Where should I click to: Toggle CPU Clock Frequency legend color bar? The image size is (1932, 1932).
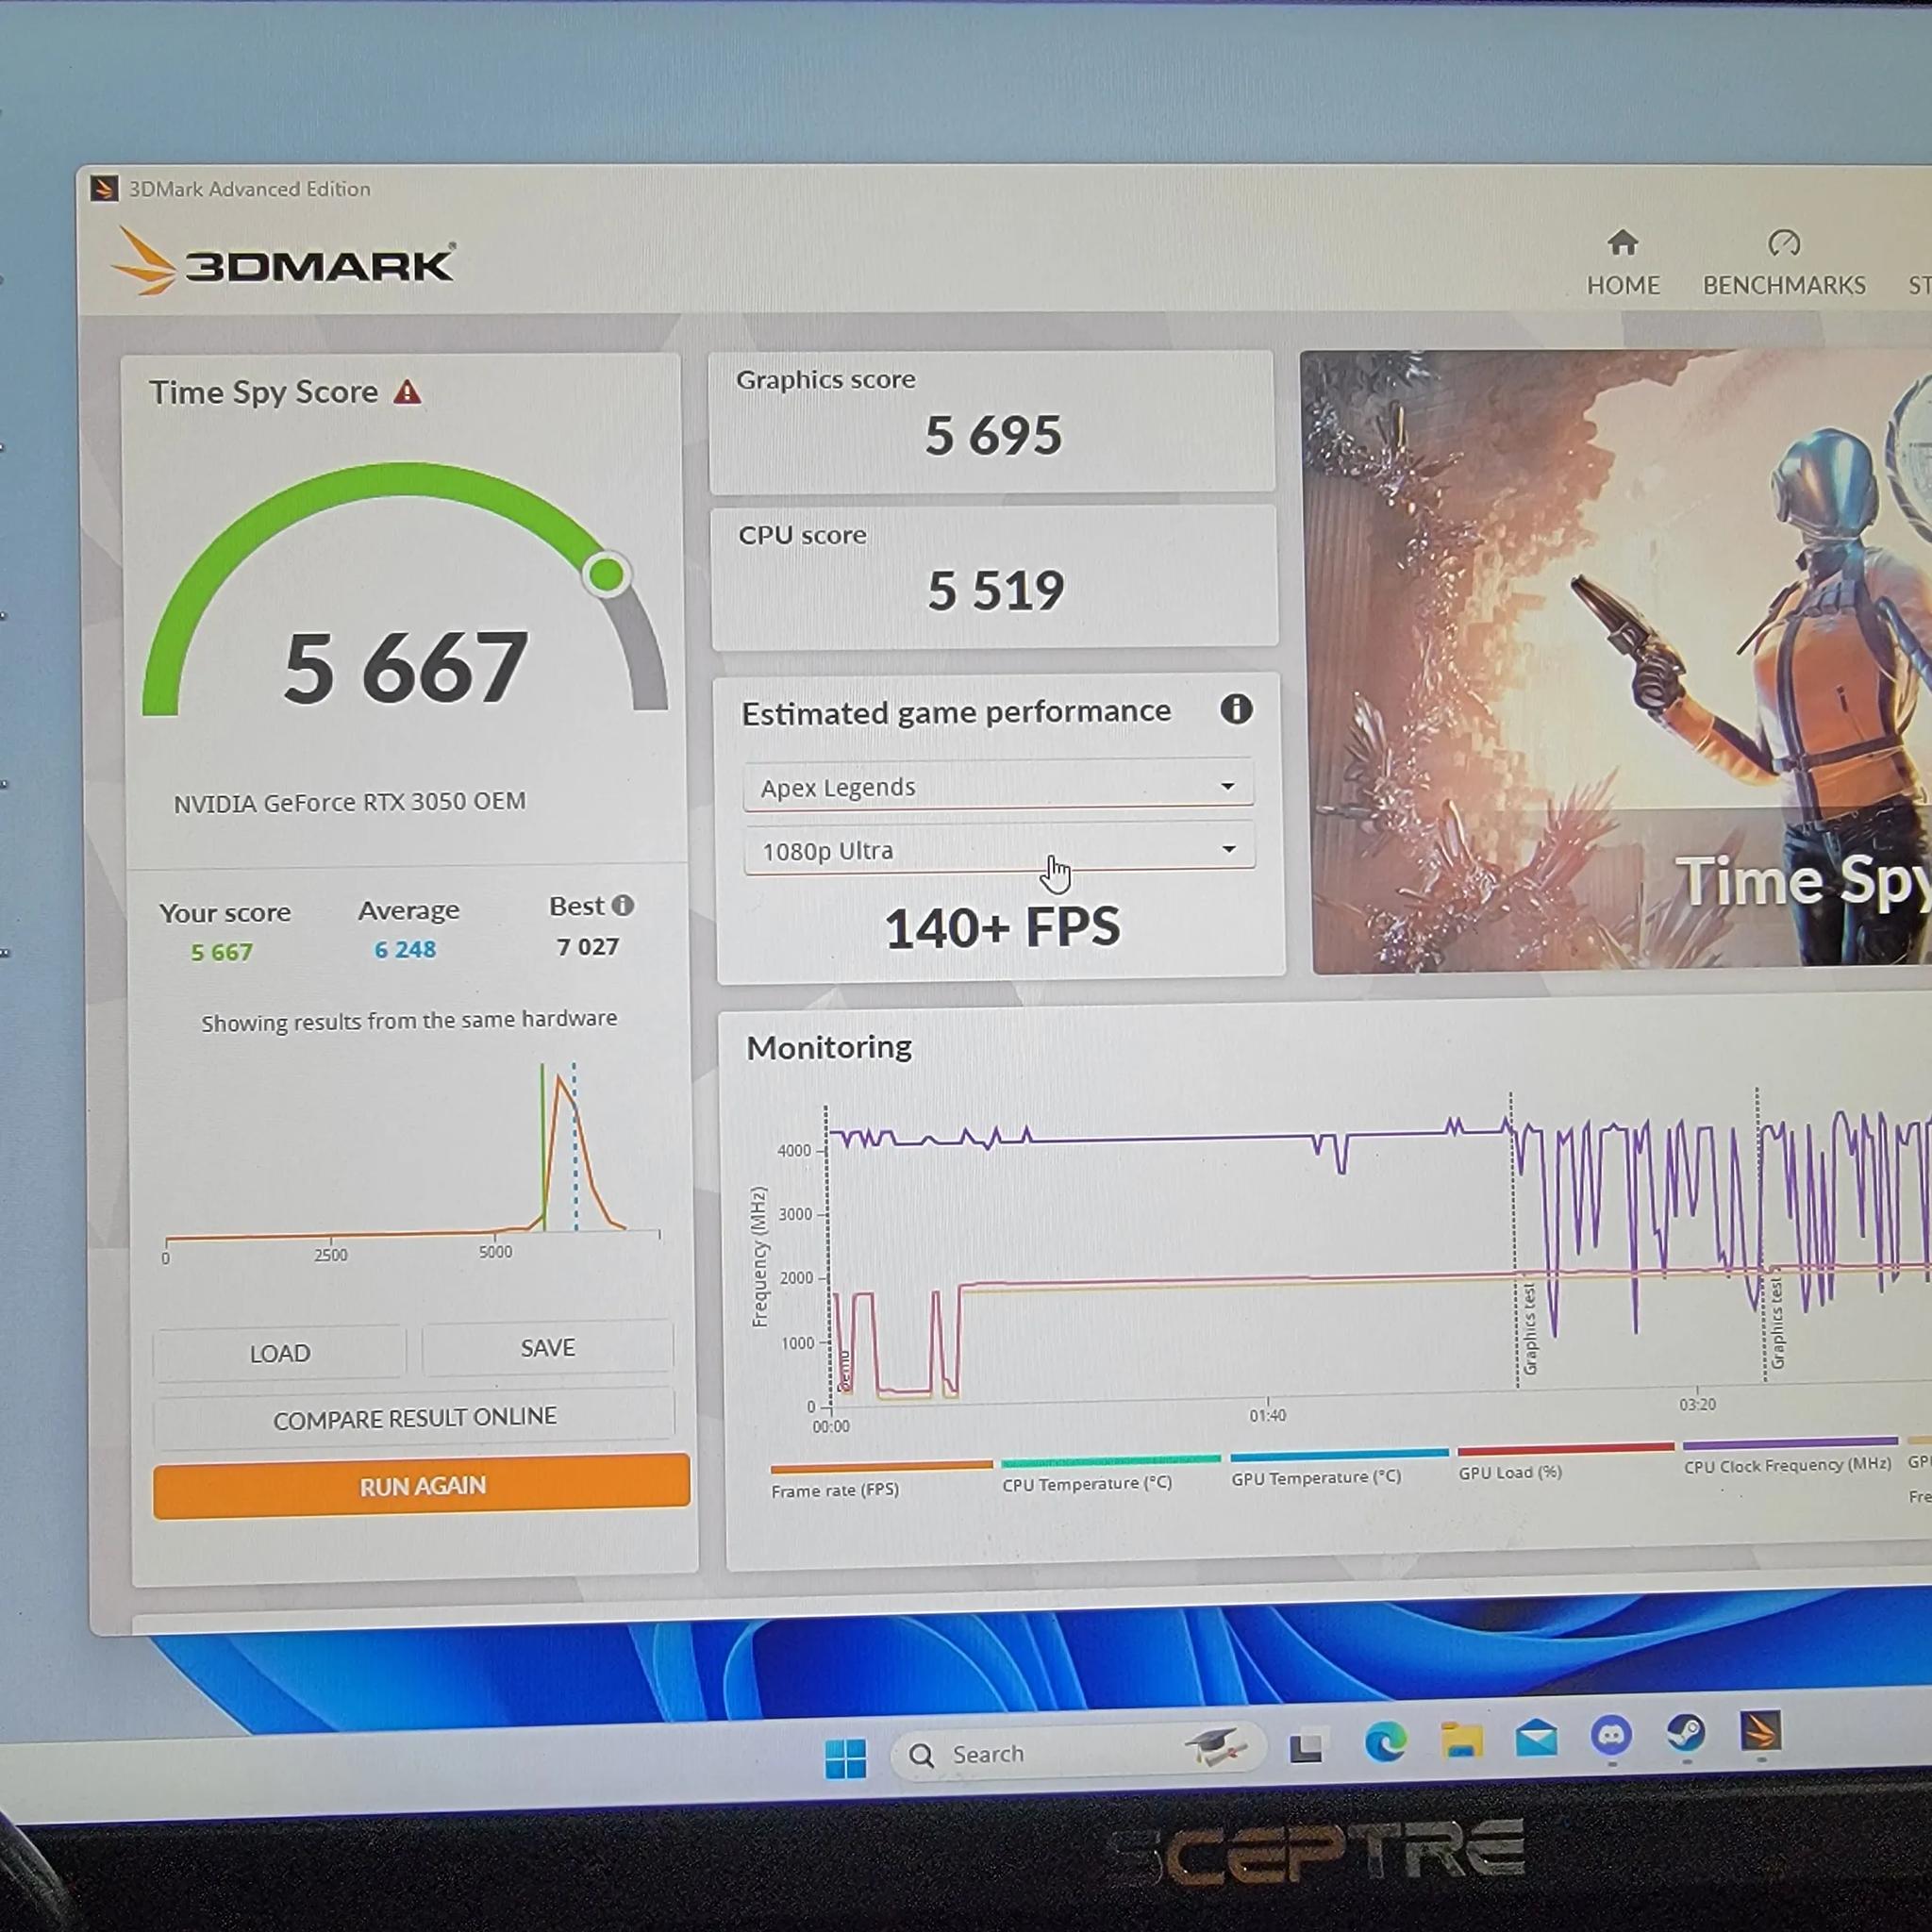click(1789, 1443)
